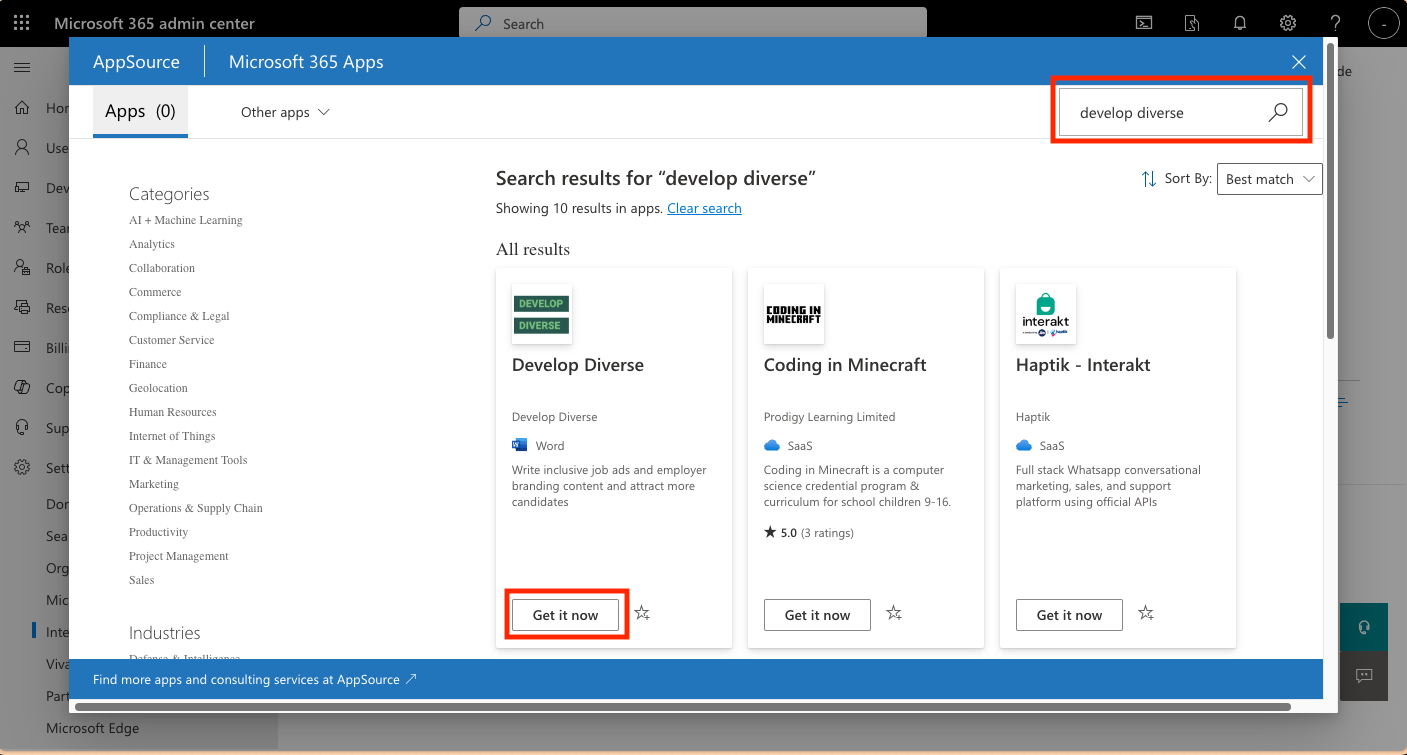
Task: Click the Develop Diverse app logo
Action: click(541, 314)
